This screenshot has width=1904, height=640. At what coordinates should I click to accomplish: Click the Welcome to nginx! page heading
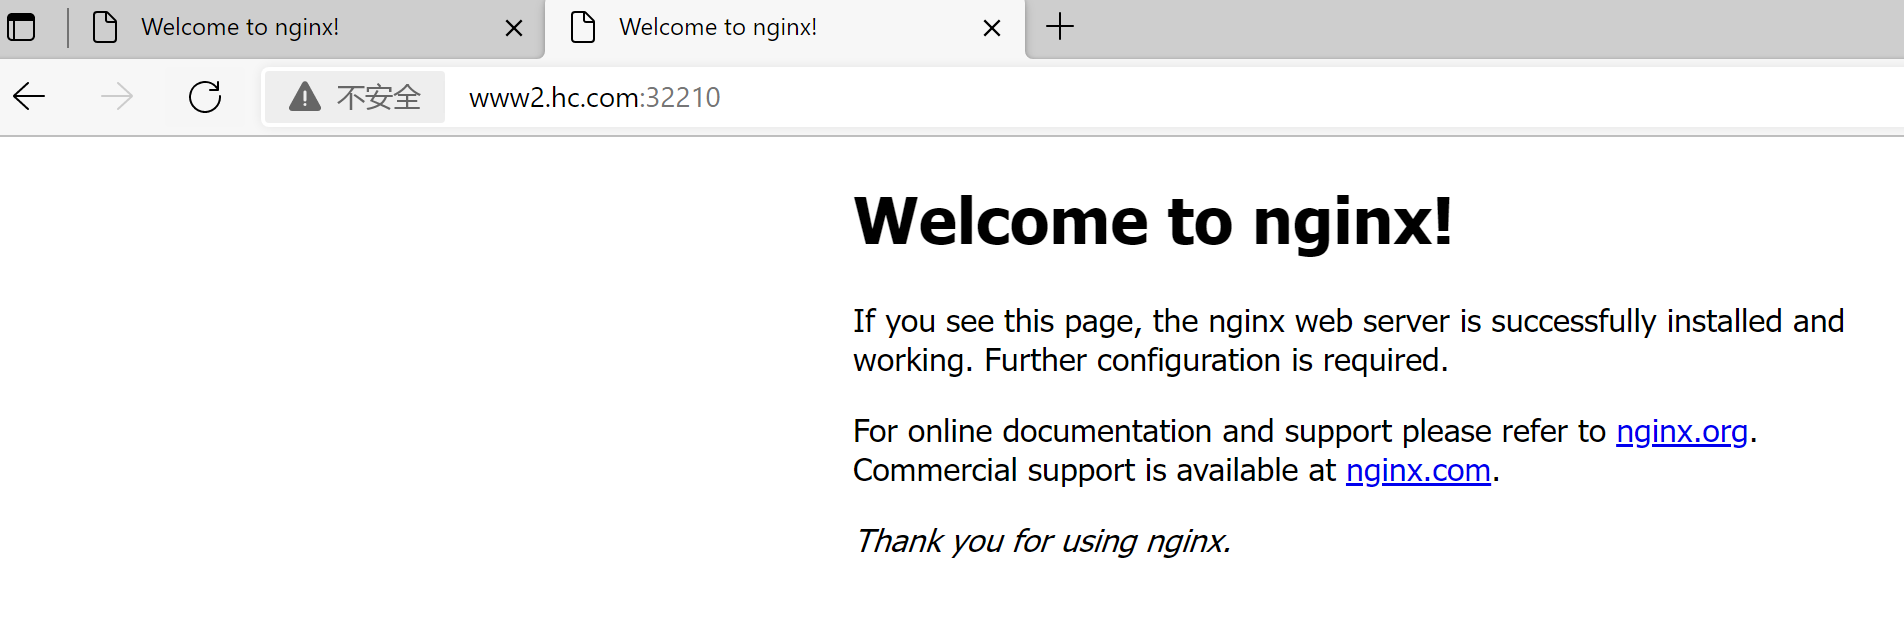point(1152,221)
